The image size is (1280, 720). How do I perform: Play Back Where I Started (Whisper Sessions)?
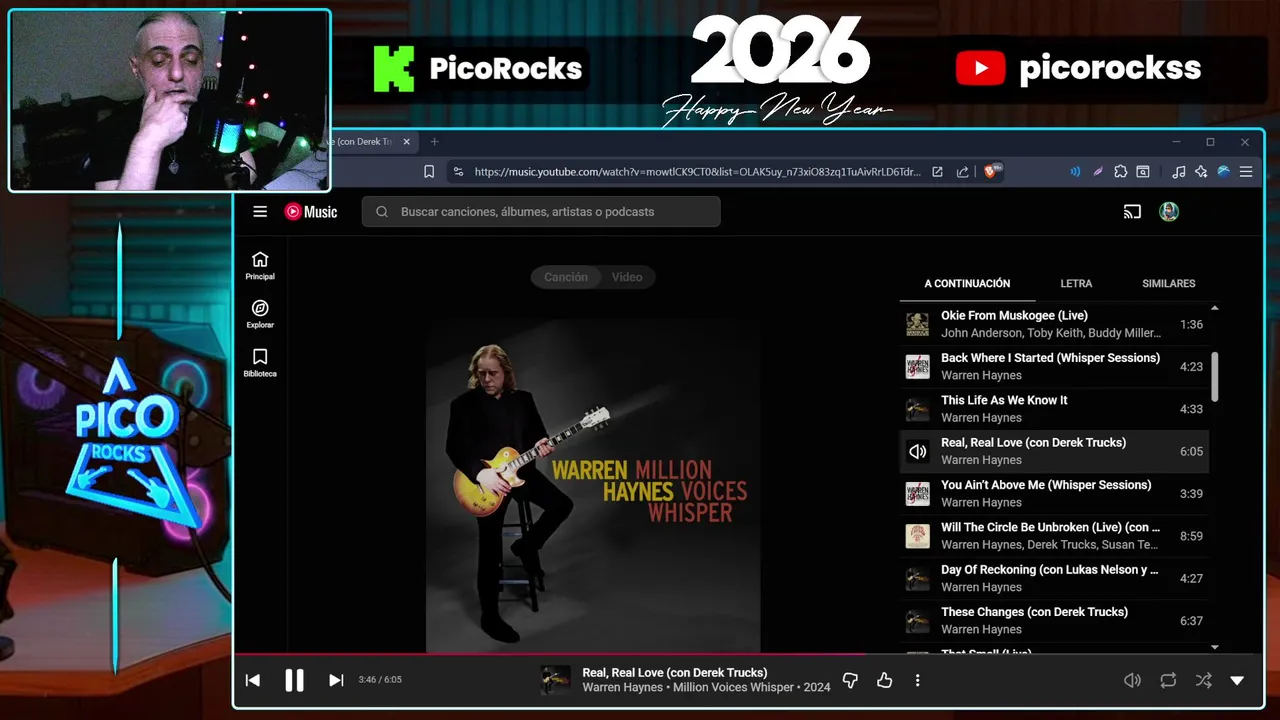click(x=1054, y=366)
